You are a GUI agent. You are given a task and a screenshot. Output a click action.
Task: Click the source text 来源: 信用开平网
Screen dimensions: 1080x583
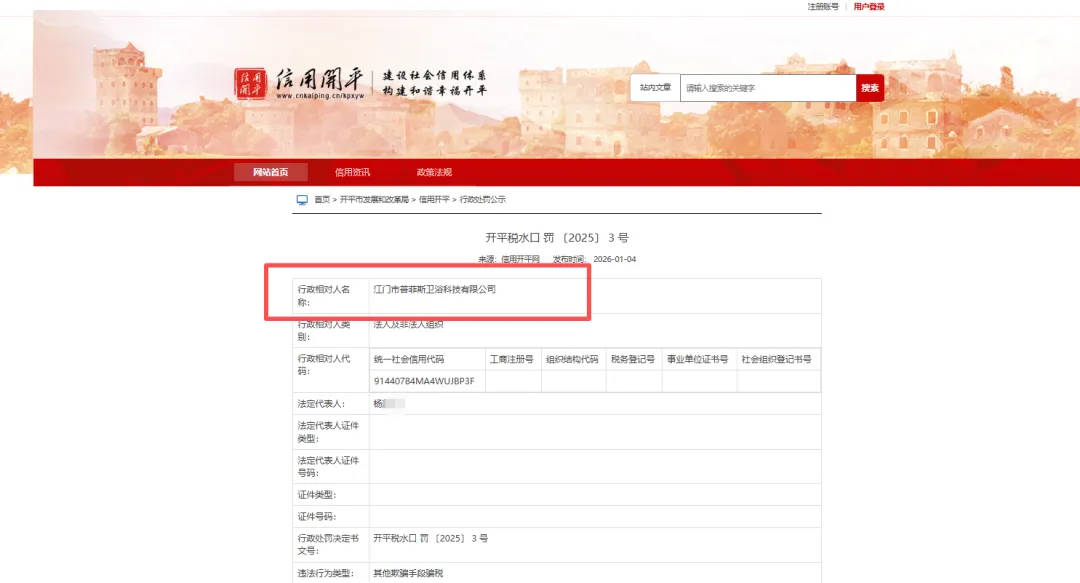509,259
